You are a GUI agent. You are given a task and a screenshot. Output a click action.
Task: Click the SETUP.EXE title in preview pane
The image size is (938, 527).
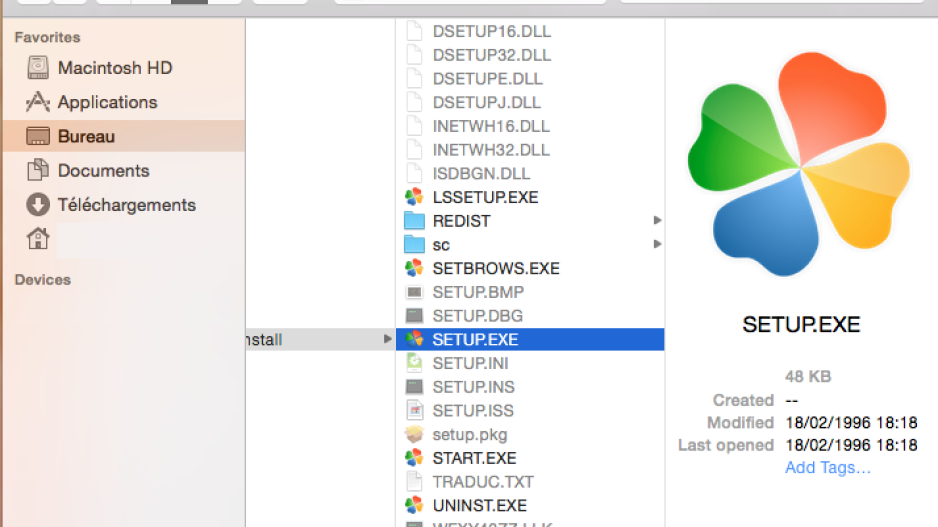click(801, 325)
